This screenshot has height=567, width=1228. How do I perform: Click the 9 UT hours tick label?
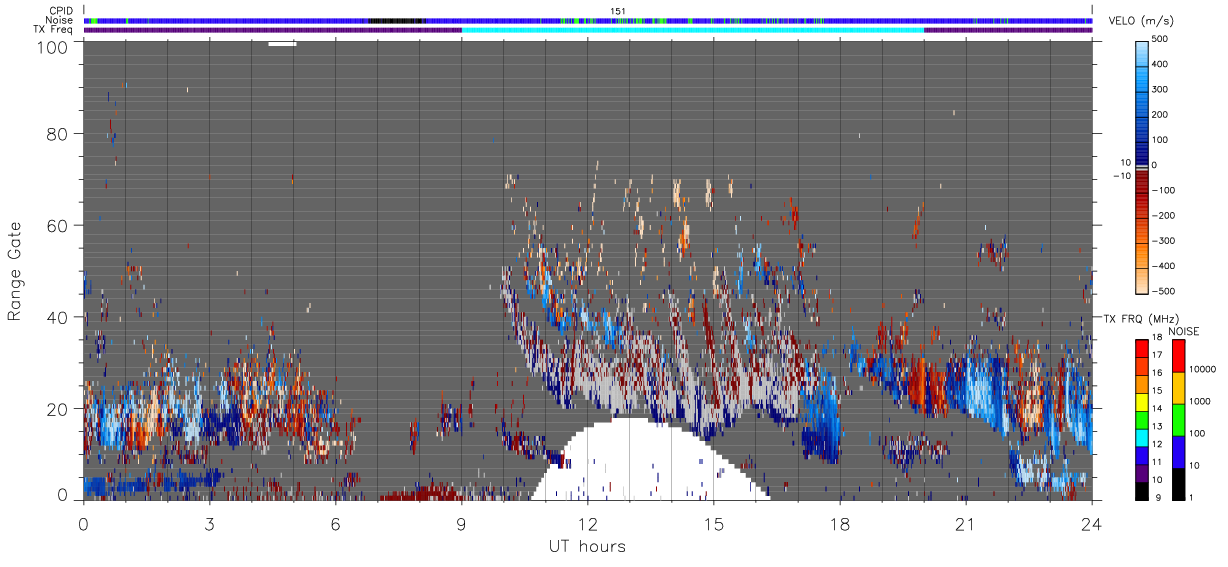pyautogui.click(x=461, y=524)
